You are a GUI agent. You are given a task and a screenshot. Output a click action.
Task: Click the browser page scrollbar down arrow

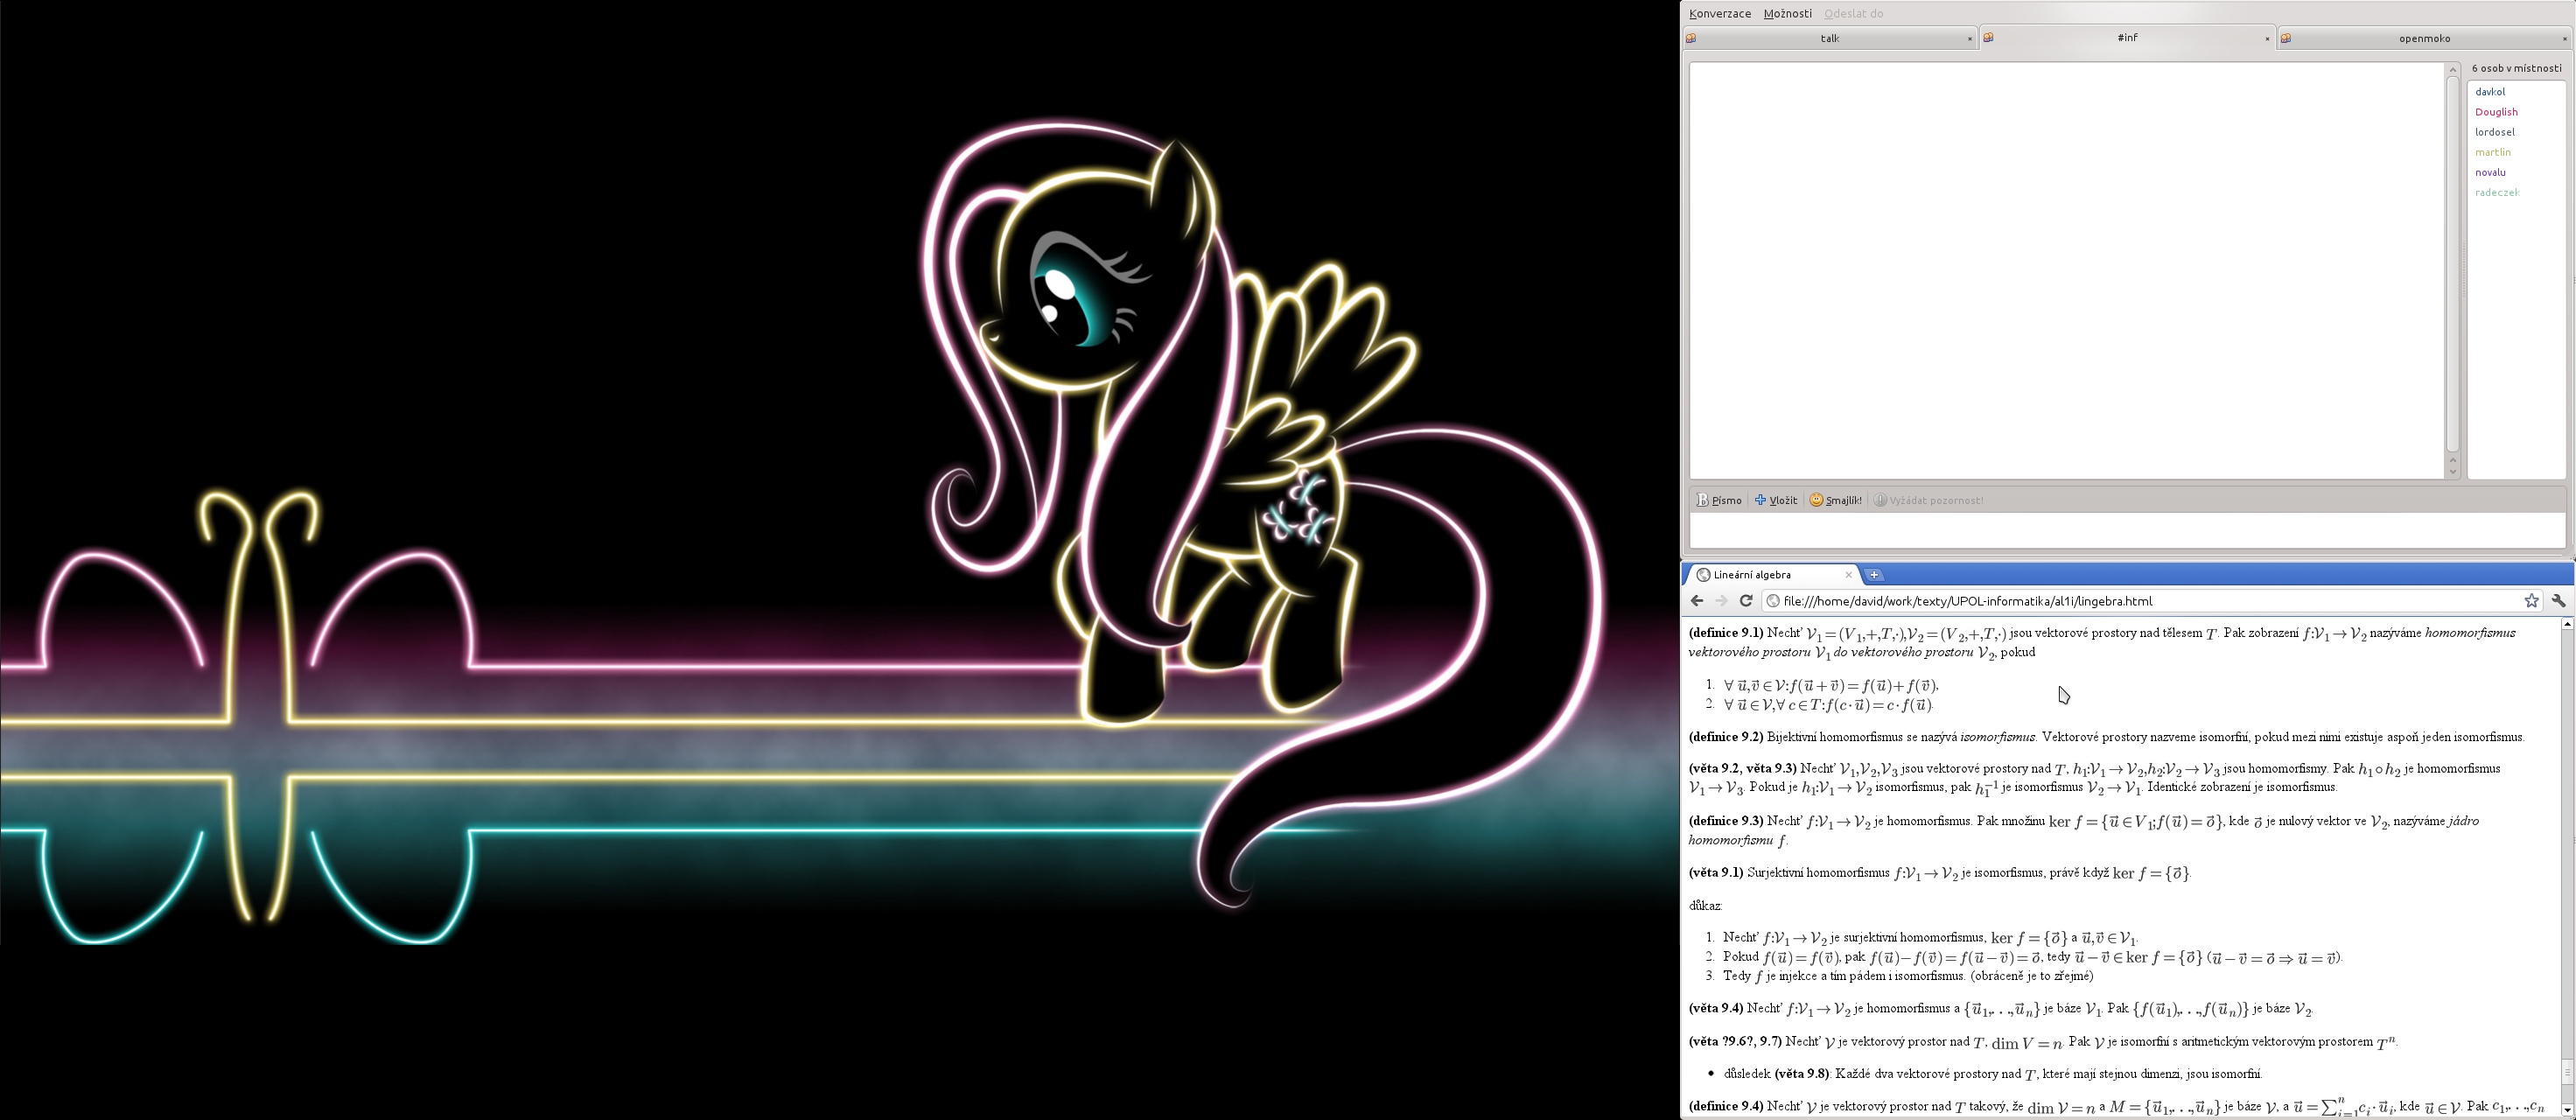[2567, 1110]
